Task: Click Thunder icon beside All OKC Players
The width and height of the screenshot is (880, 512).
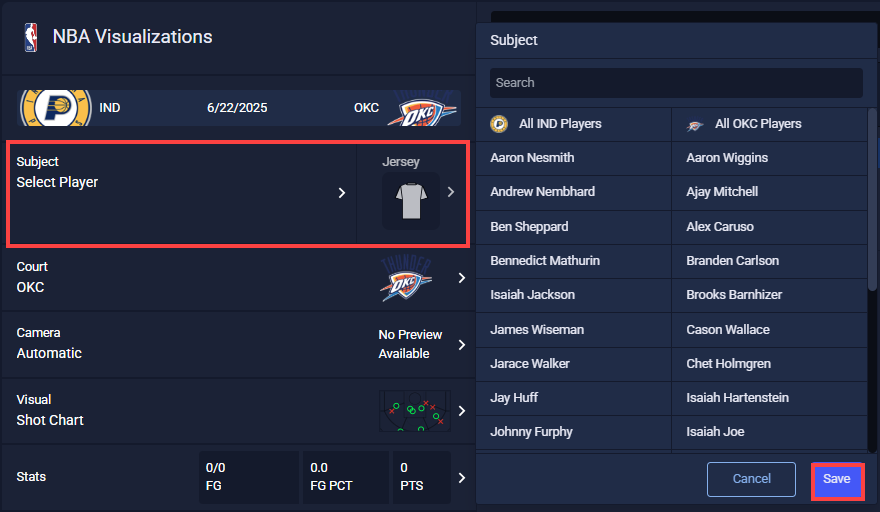Action: [x=695, y=125]
